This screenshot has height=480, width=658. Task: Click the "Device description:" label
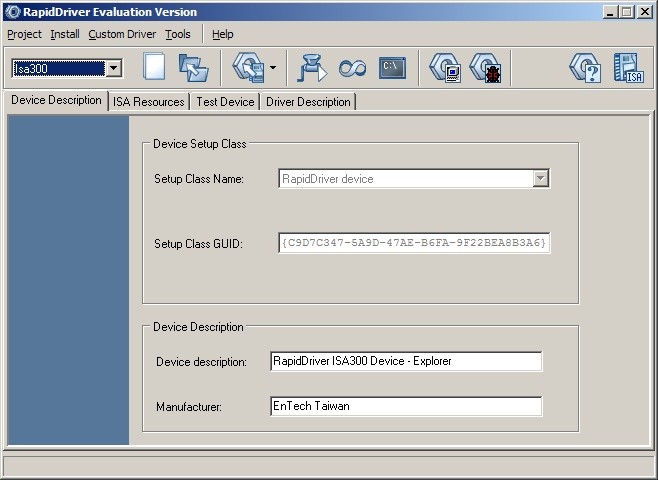(201, 362)
